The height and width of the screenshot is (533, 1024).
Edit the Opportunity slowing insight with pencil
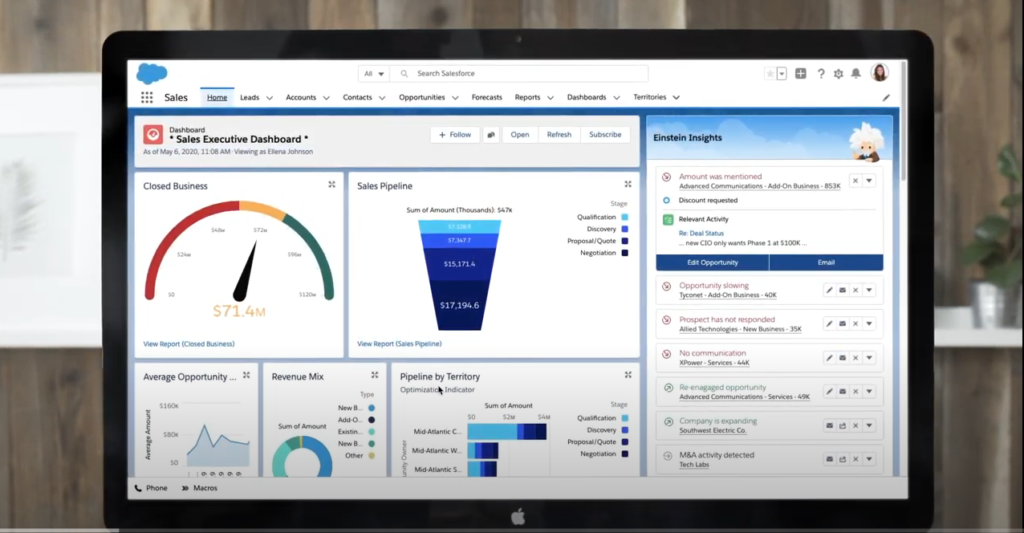pyautogui.click(x=829, y=290)
